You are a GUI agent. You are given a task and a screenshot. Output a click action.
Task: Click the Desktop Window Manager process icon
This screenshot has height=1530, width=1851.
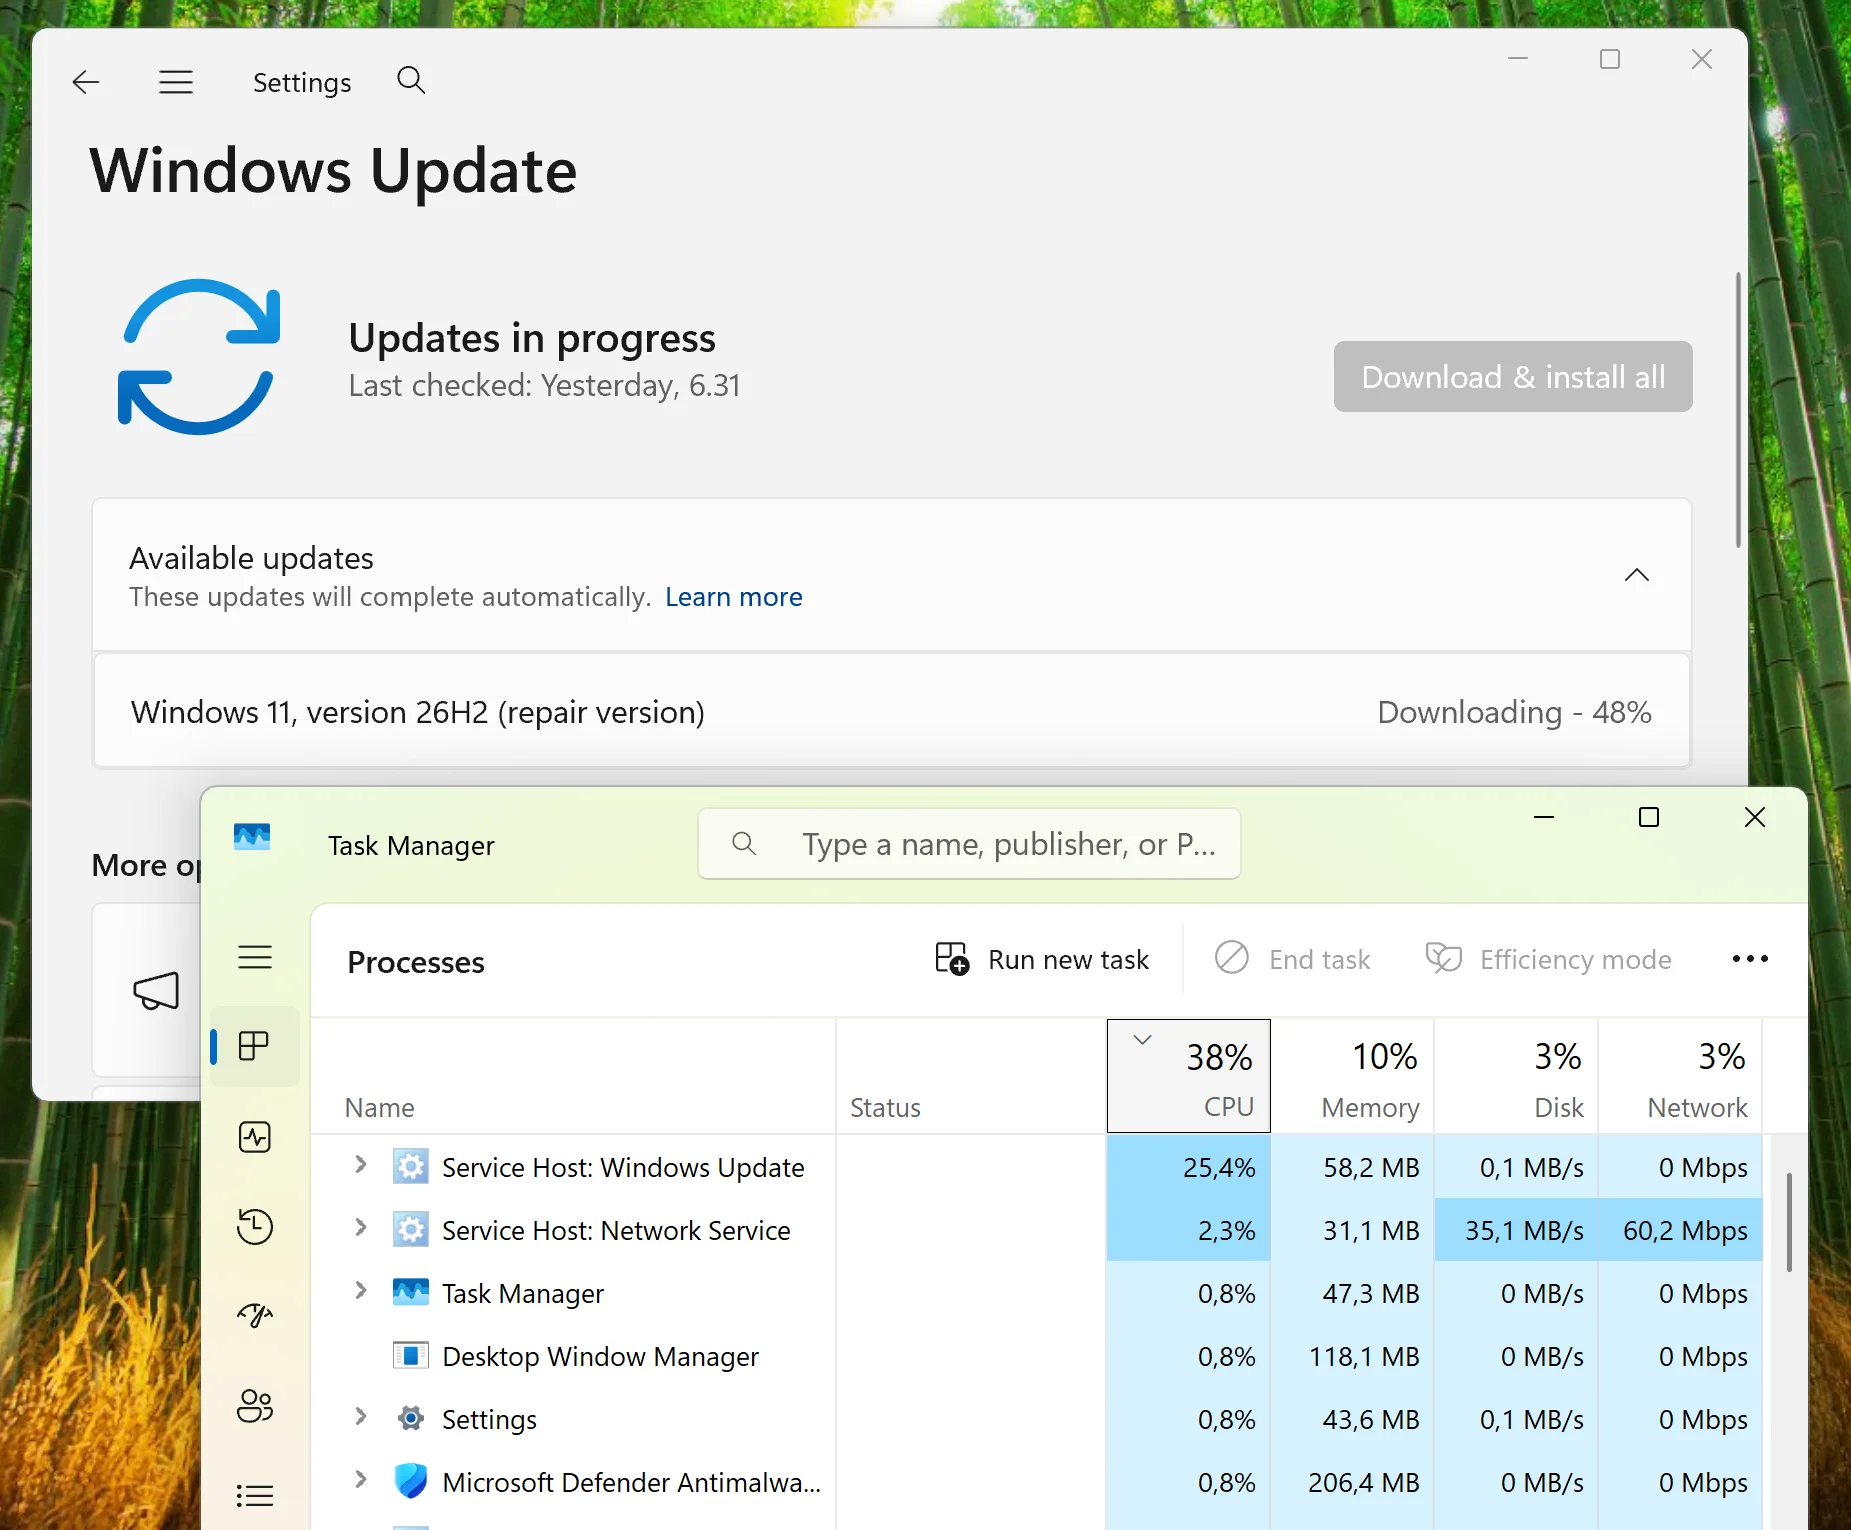411,1356
